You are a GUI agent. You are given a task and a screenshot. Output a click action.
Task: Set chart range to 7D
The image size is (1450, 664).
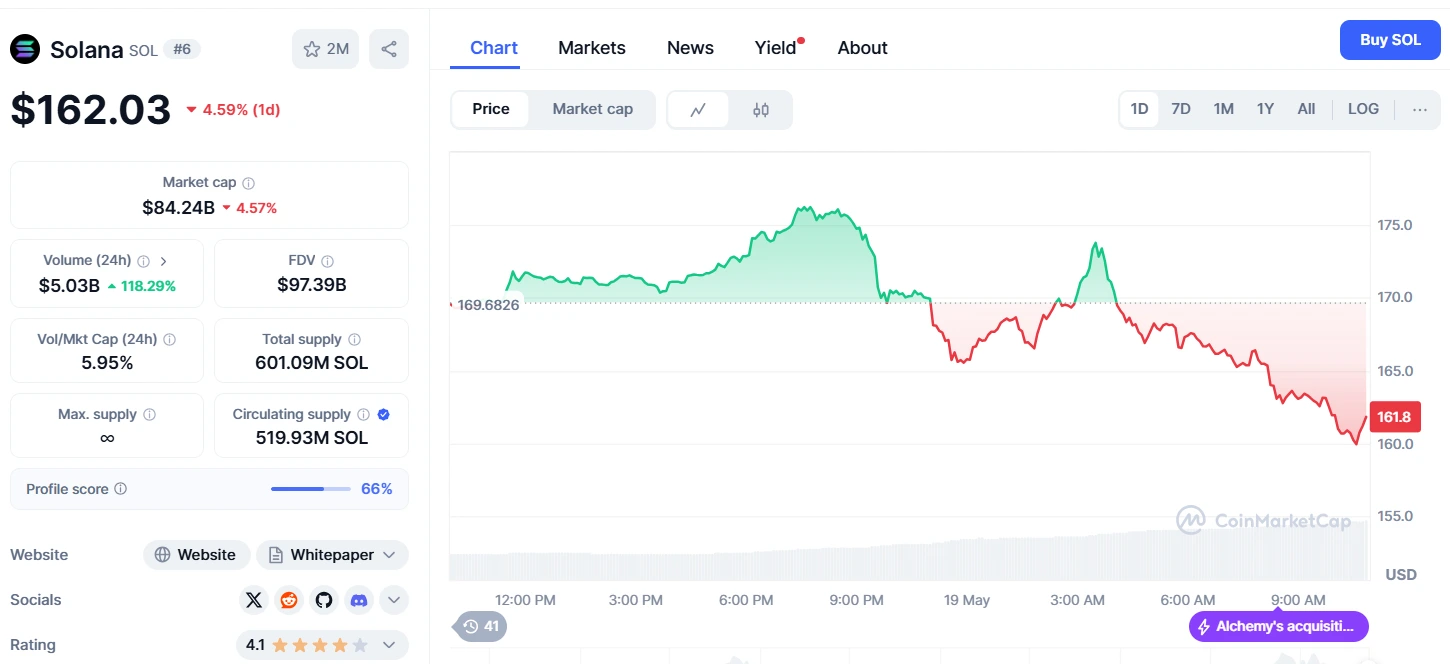click(1181, 109)
